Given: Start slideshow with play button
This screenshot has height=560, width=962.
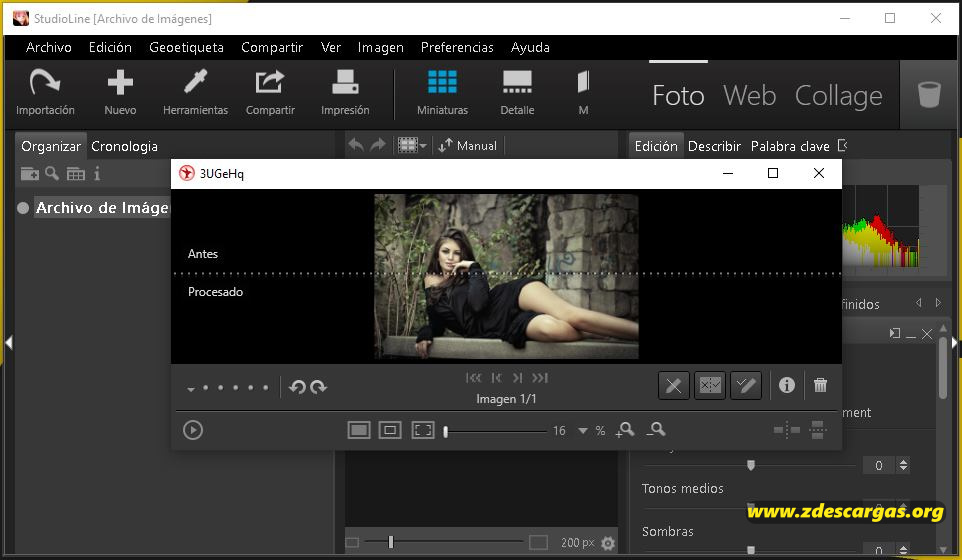Looking at the screenshot, I should pos(193,430).
